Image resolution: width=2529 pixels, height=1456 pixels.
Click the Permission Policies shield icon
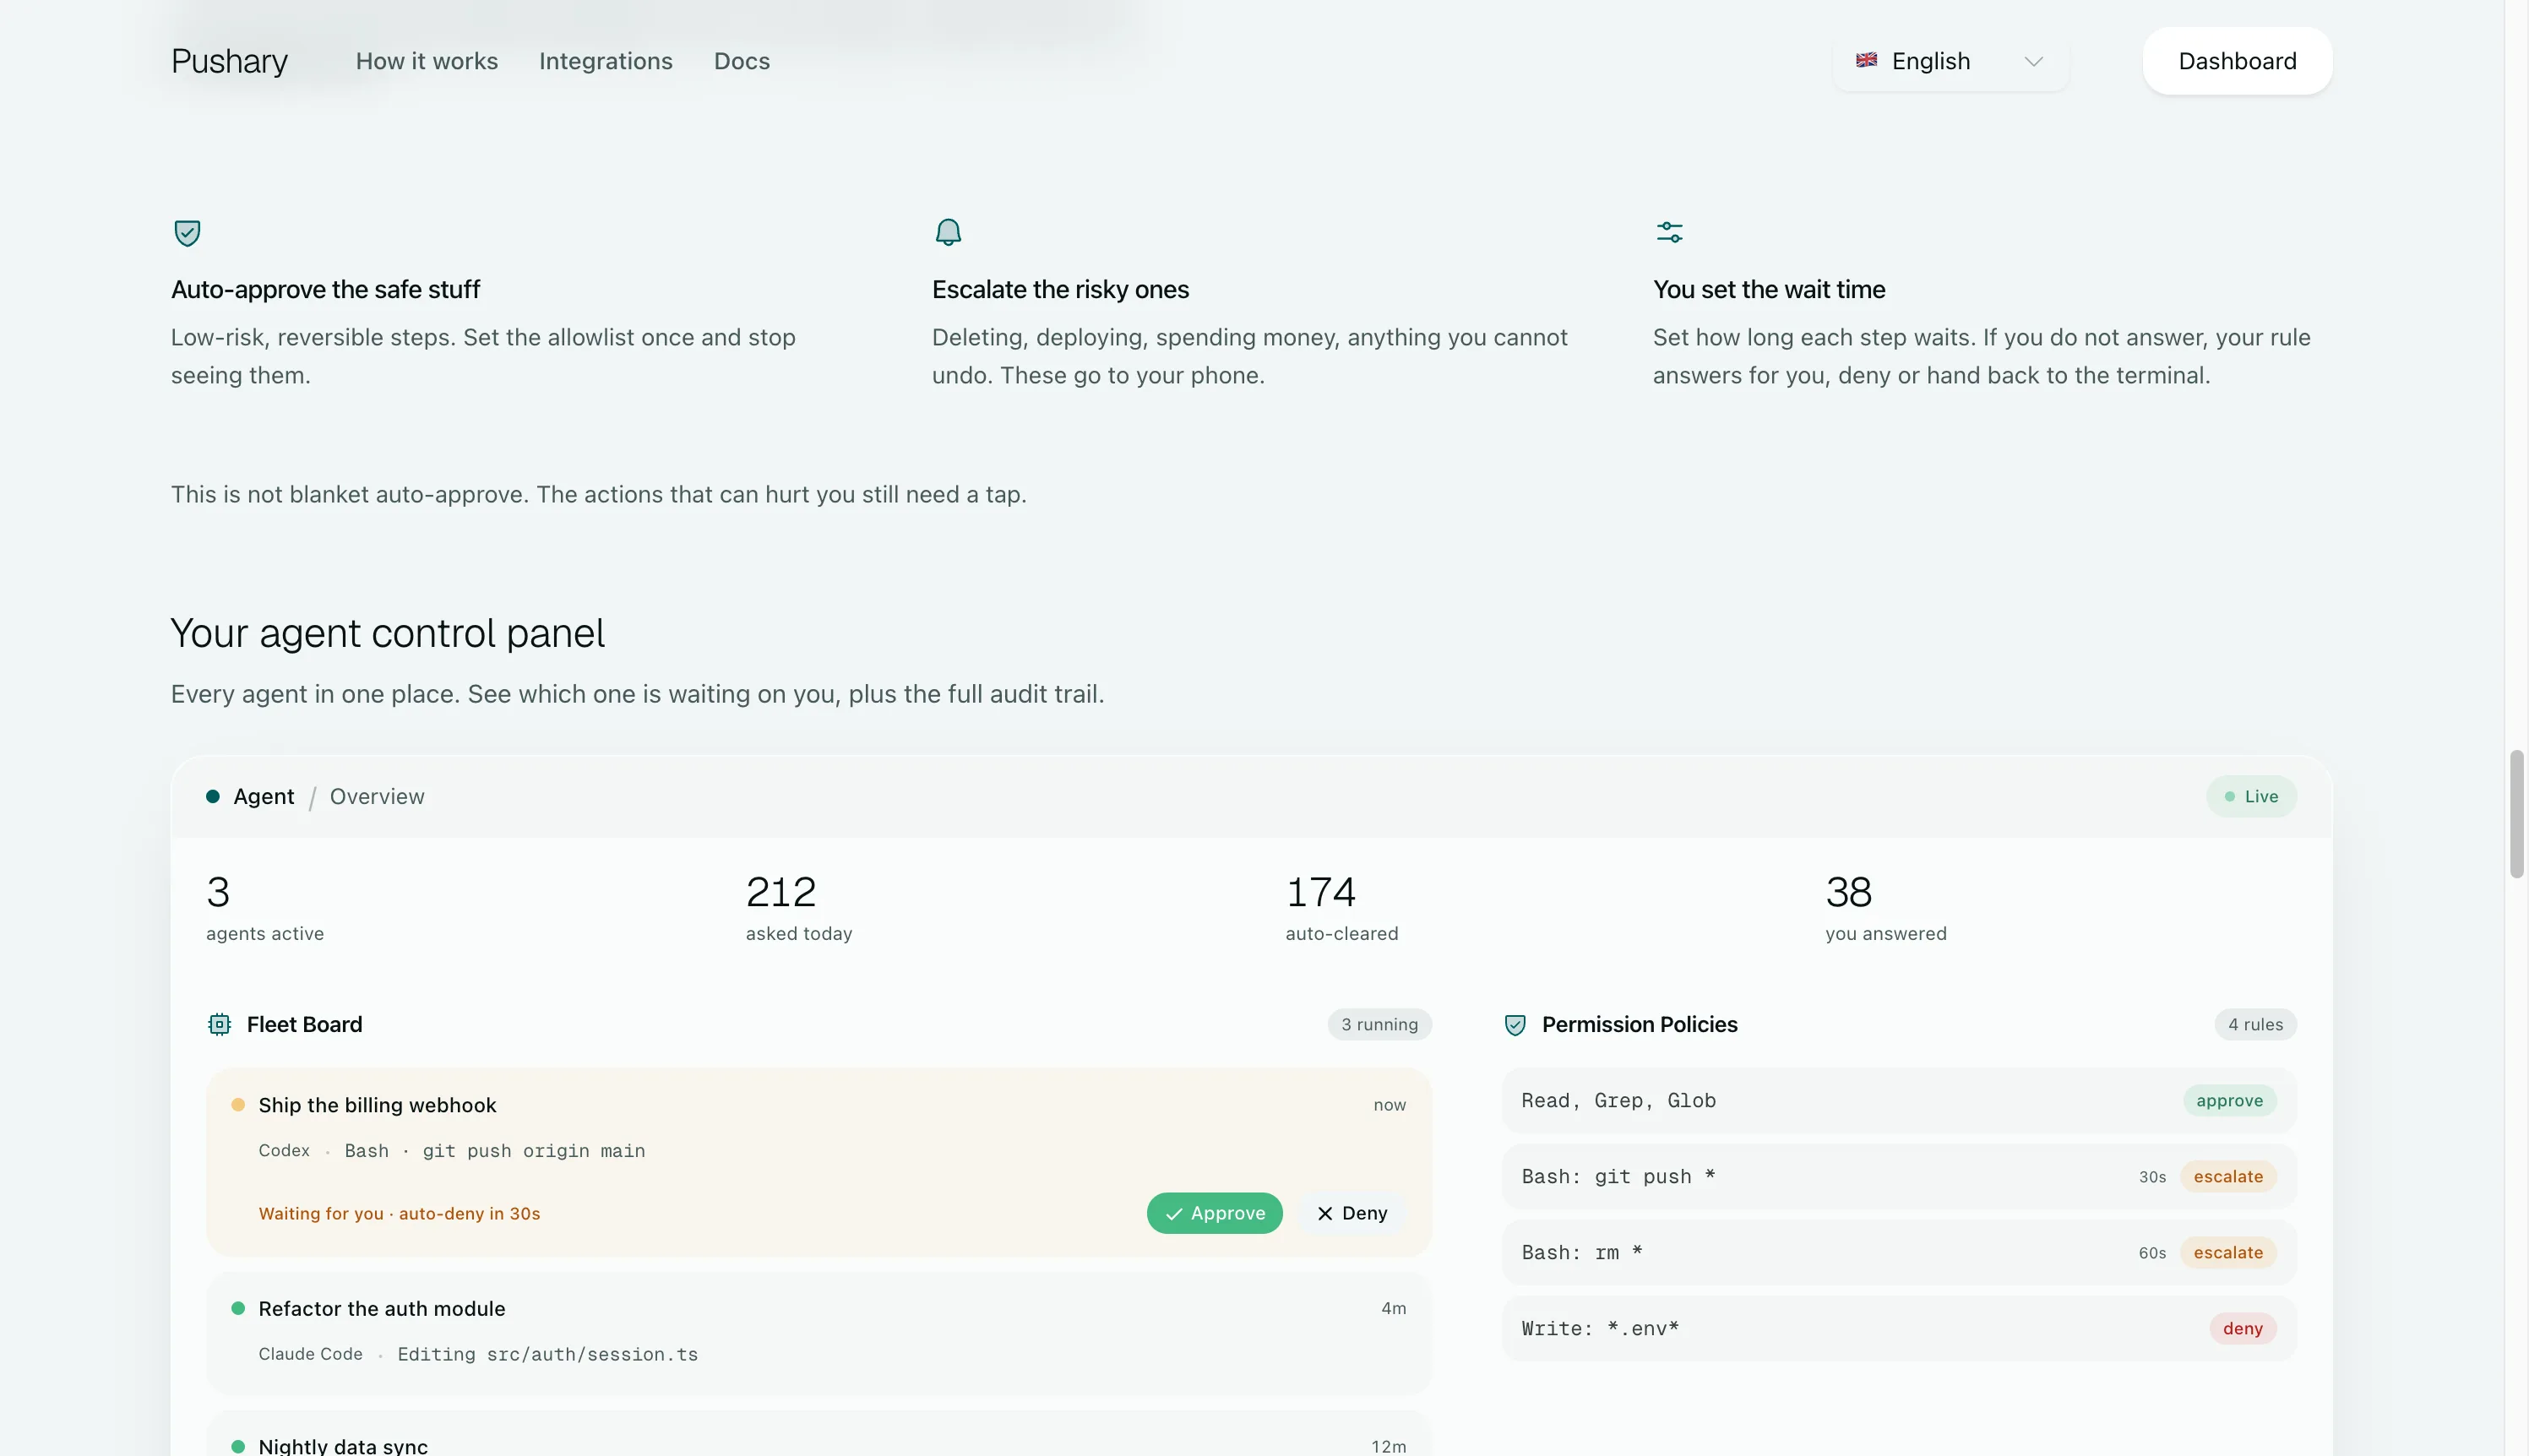1515,1025
